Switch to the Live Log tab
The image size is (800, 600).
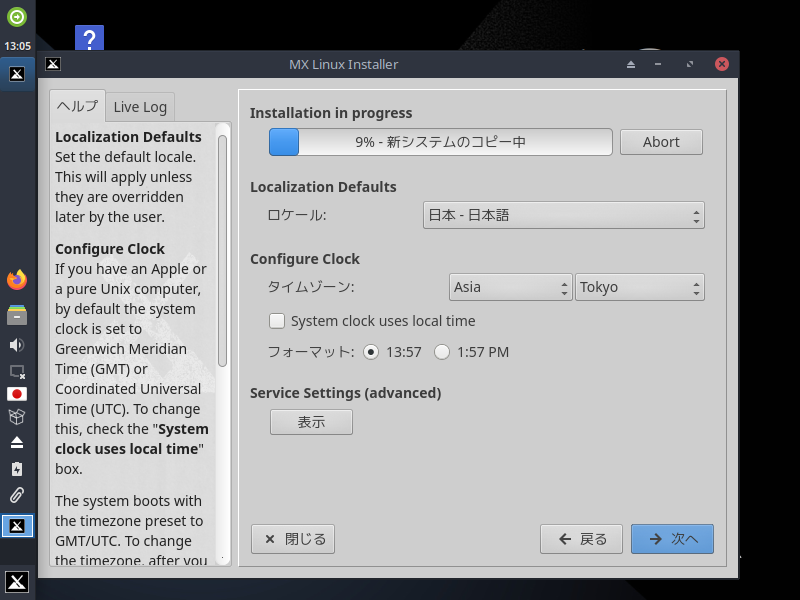click(140, 107)
